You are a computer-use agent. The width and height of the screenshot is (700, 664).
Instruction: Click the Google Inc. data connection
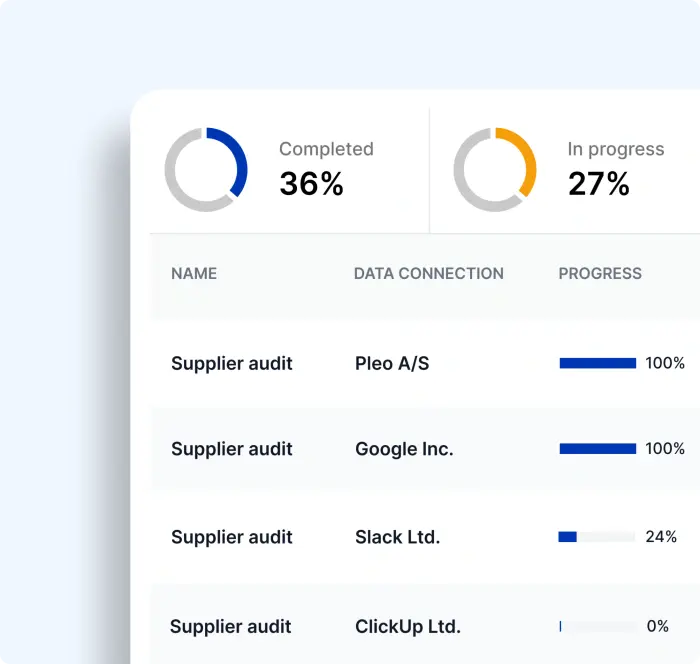[x=404, y=449]
